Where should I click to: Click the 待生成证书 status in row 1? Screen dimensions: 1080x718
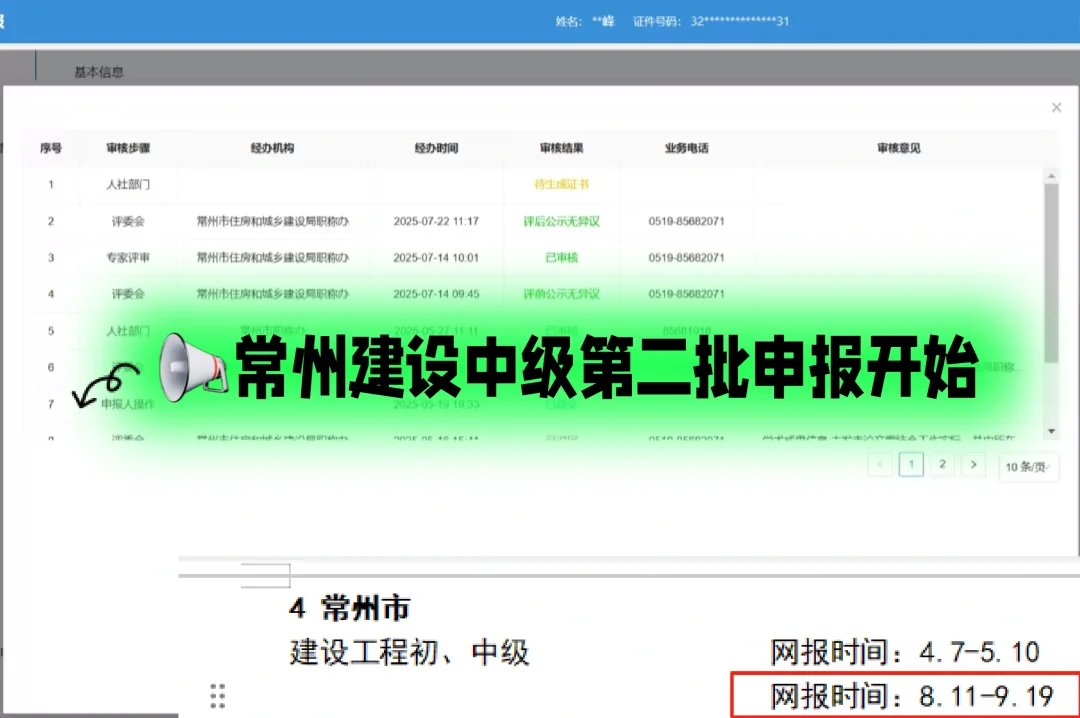(x=561, y=185)
